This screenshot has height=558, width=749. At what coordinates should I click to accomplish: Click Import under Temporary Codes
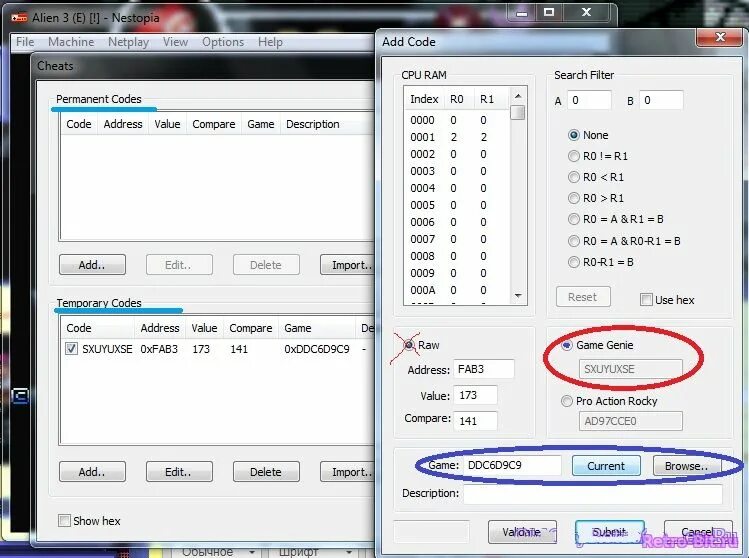point(347,472)
